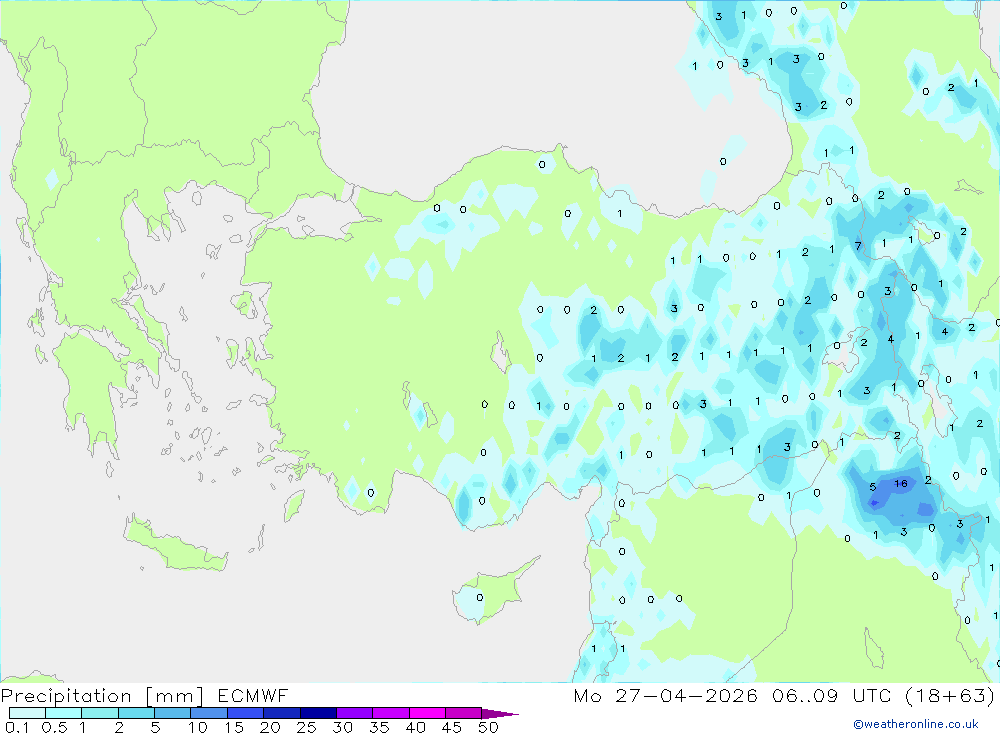Pick the 15–20 mm legend color box
Screen dimensions: 1000x733
pos(246,713)
